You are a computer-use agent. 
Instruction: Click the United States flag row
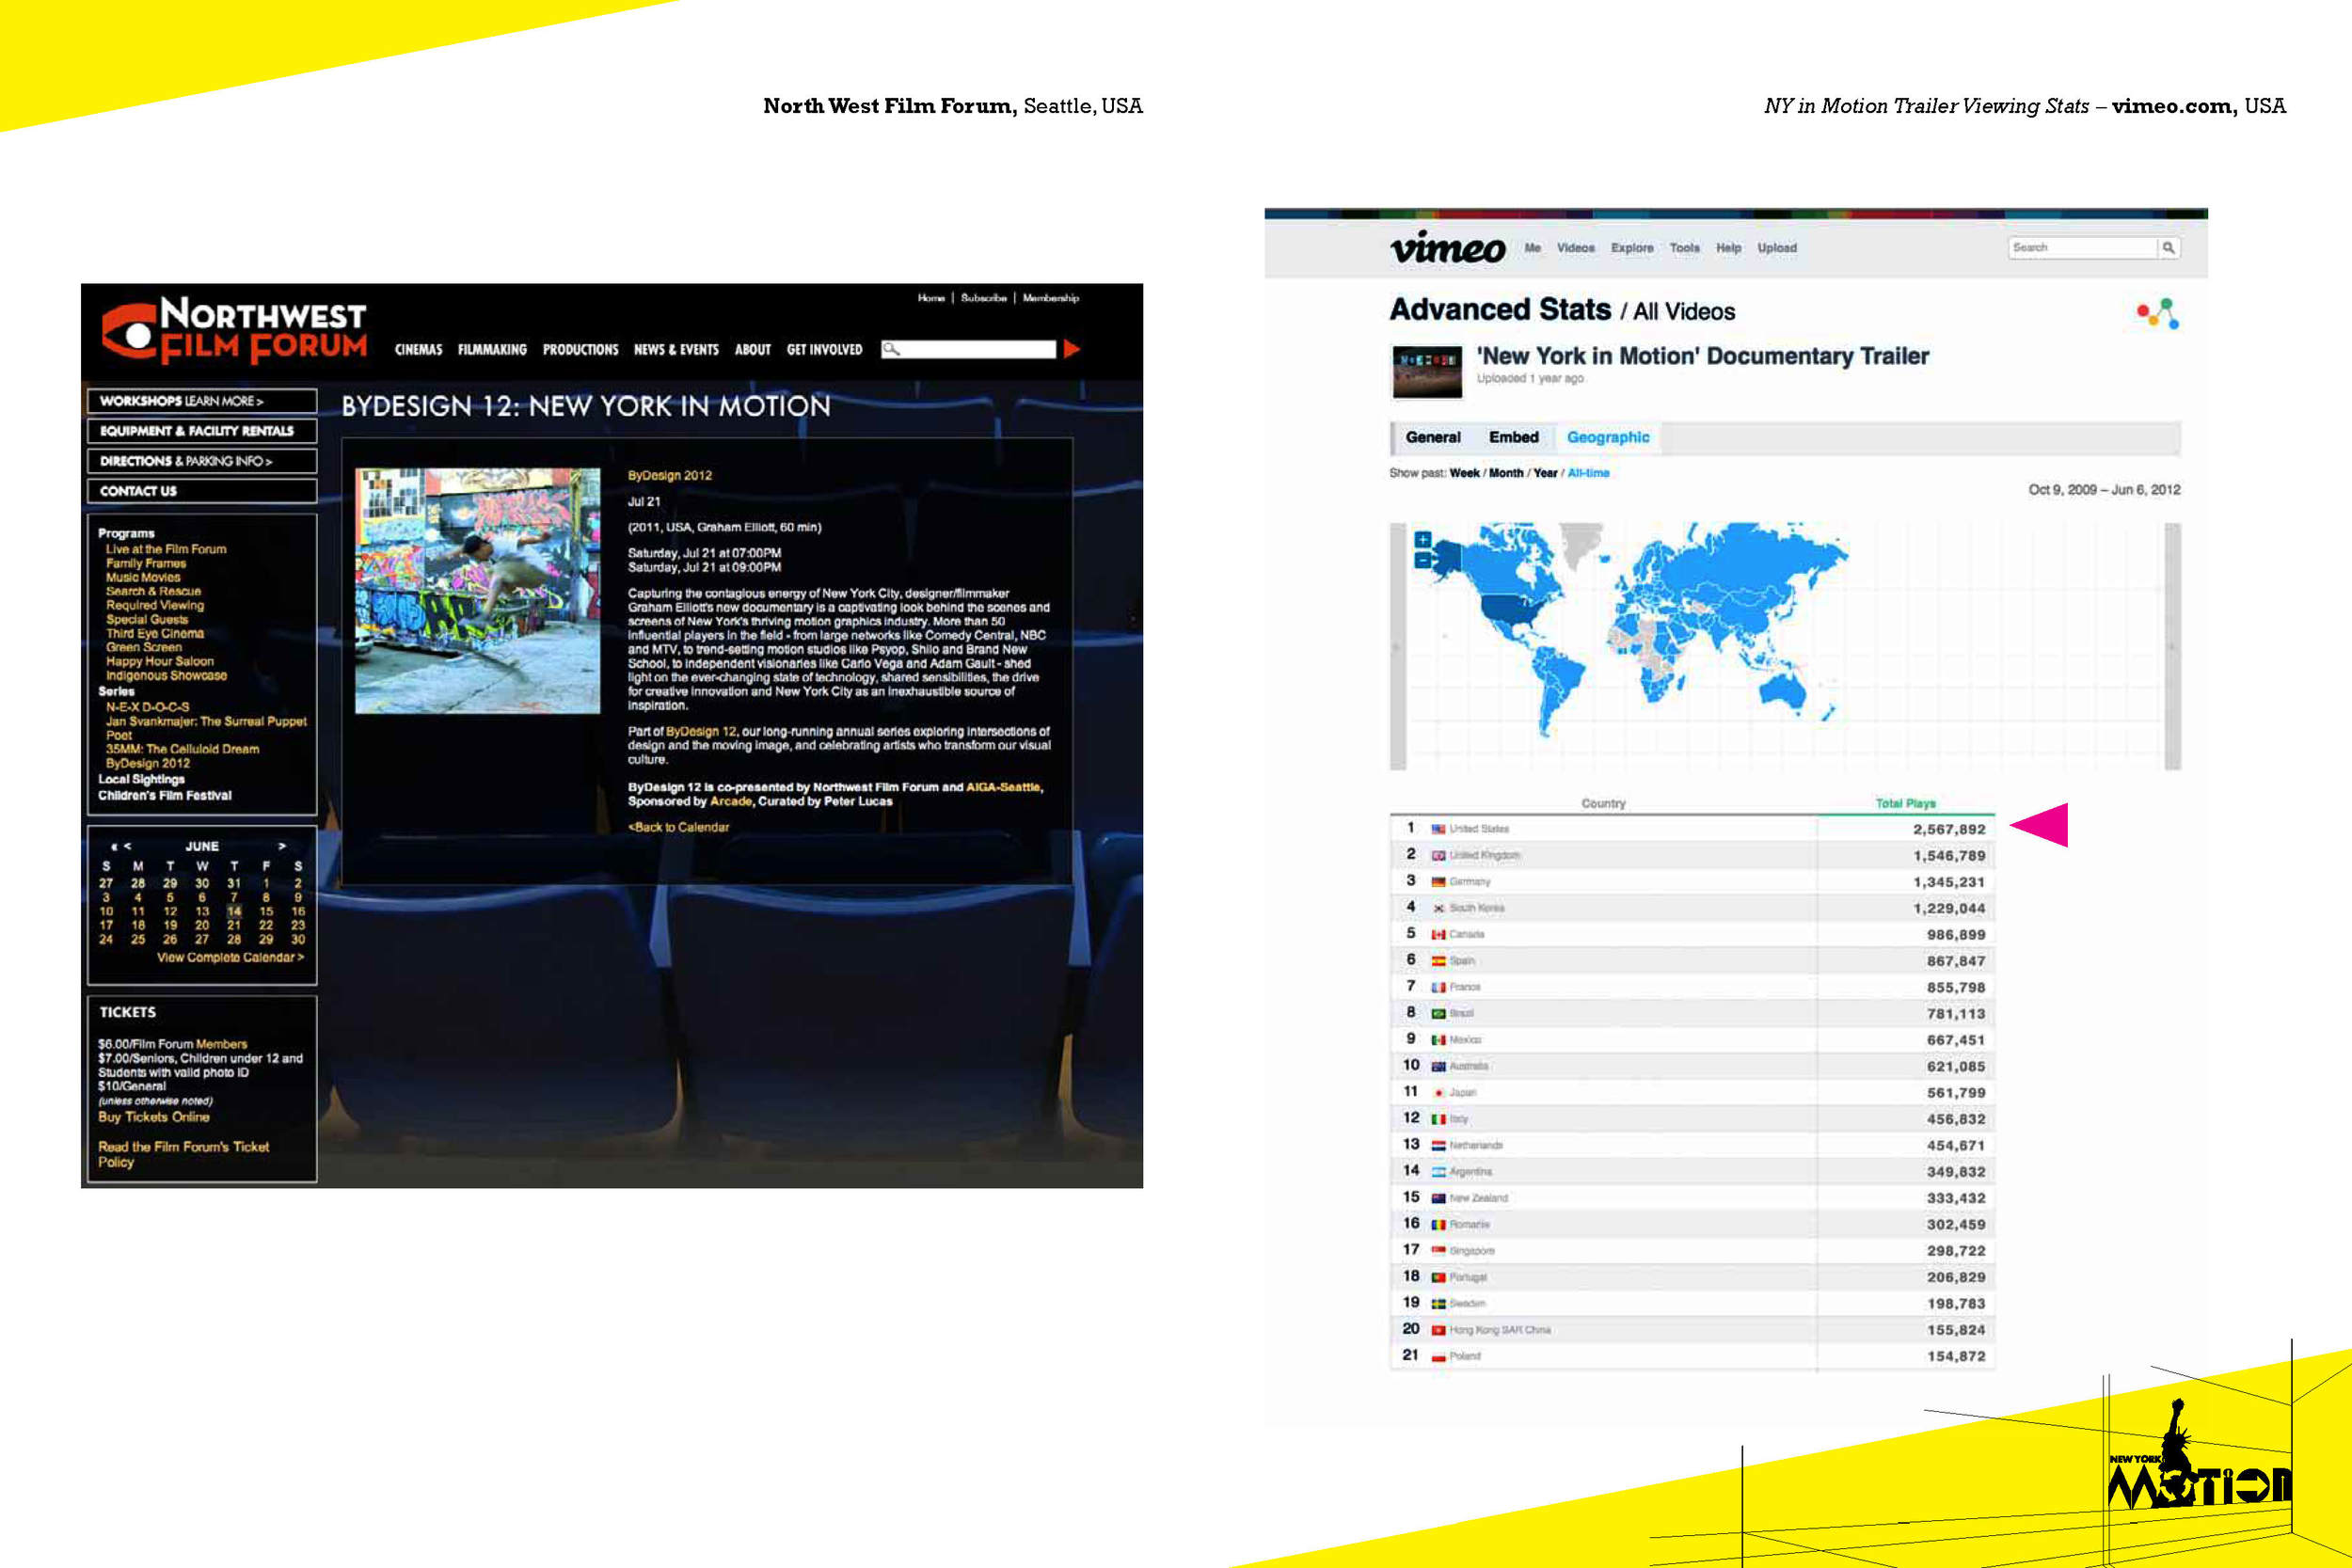pyautogui.click(x=1692, y=829)
